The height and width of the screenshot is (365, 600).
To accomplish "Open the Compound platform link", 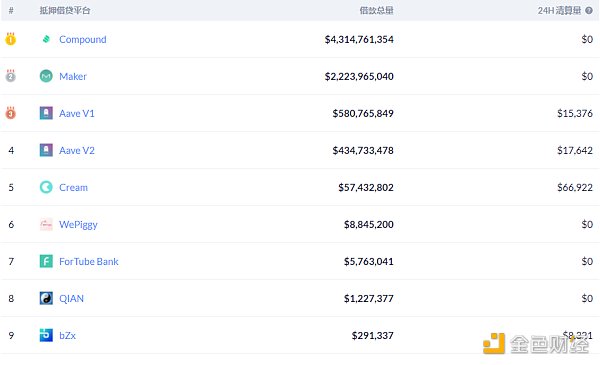I will pyautogui.click(x=83, y=39).
